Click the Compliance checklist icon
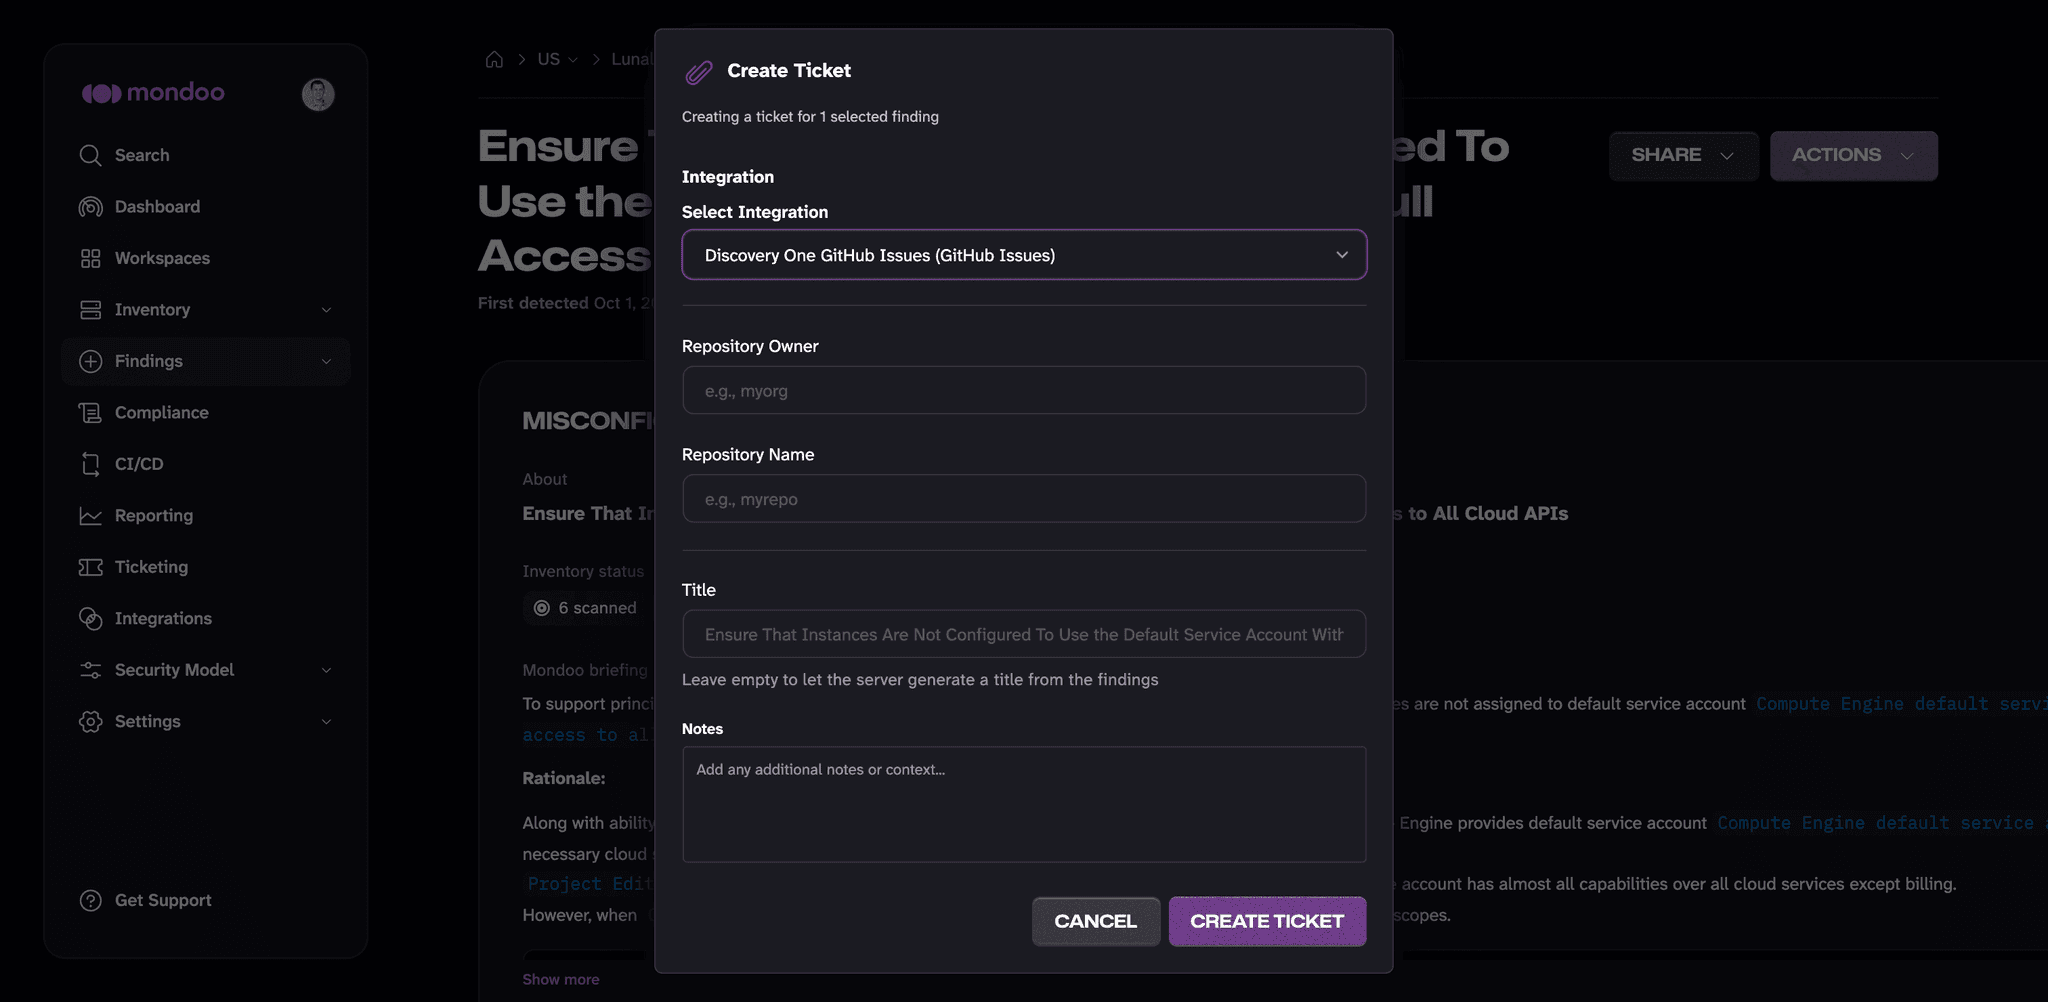 coord(90,413)
